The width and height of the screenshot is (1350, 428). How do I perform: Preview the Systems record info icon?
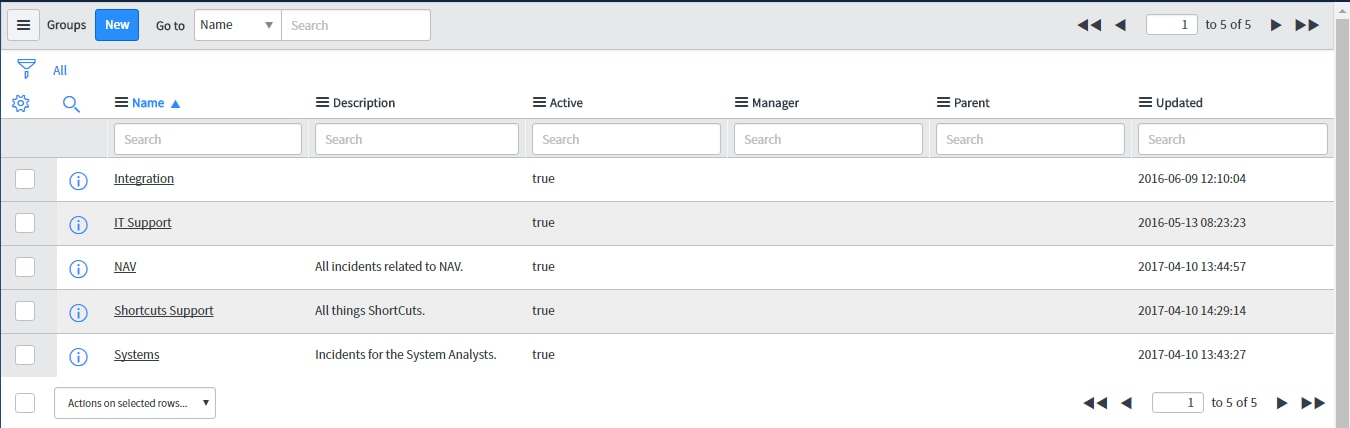(x=78, y=357)
